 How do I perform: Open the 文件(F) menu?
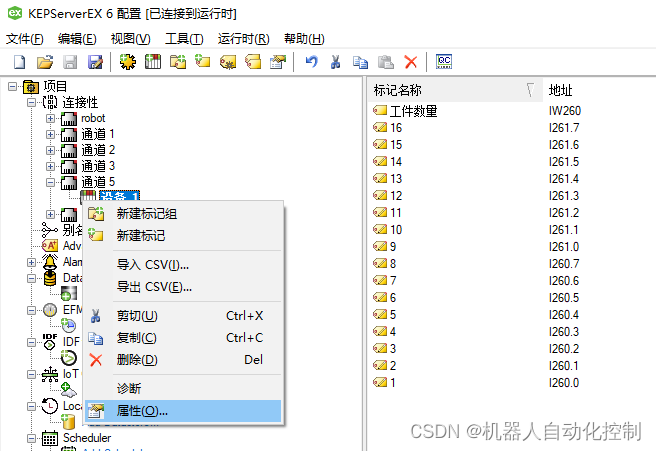pos(25,39)
